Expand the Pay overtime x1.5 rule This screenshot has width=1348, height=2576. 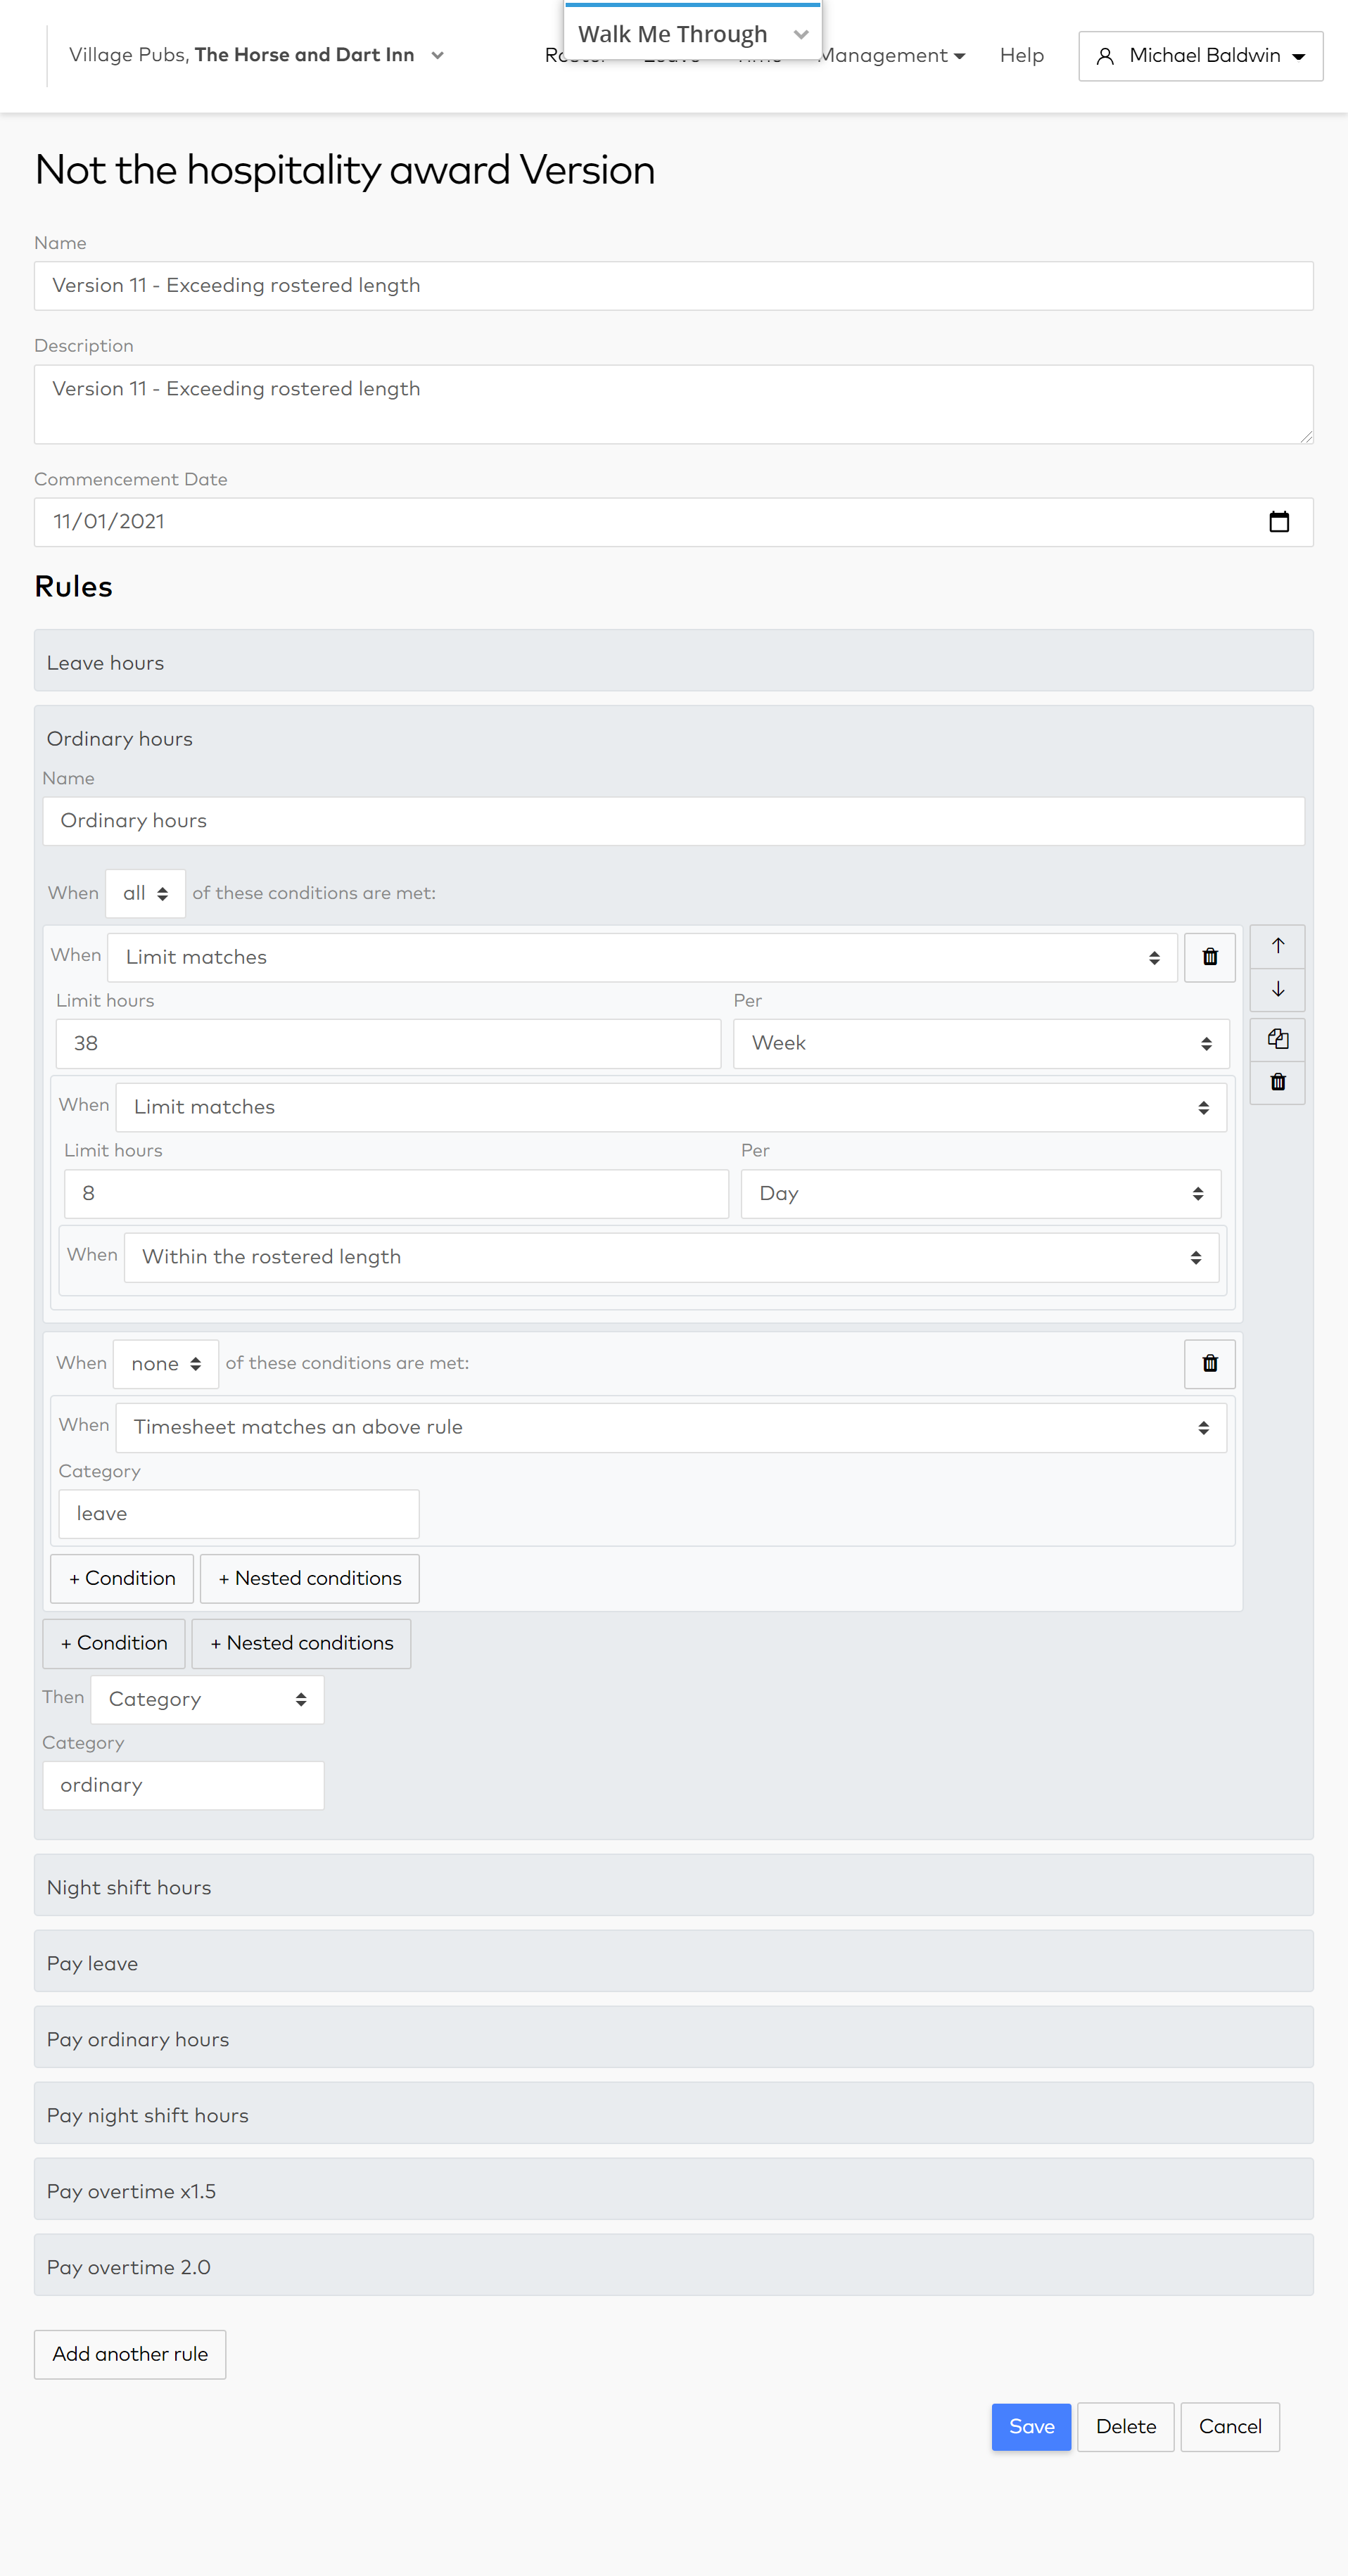pyautogui.click(x=673, y=2190)
